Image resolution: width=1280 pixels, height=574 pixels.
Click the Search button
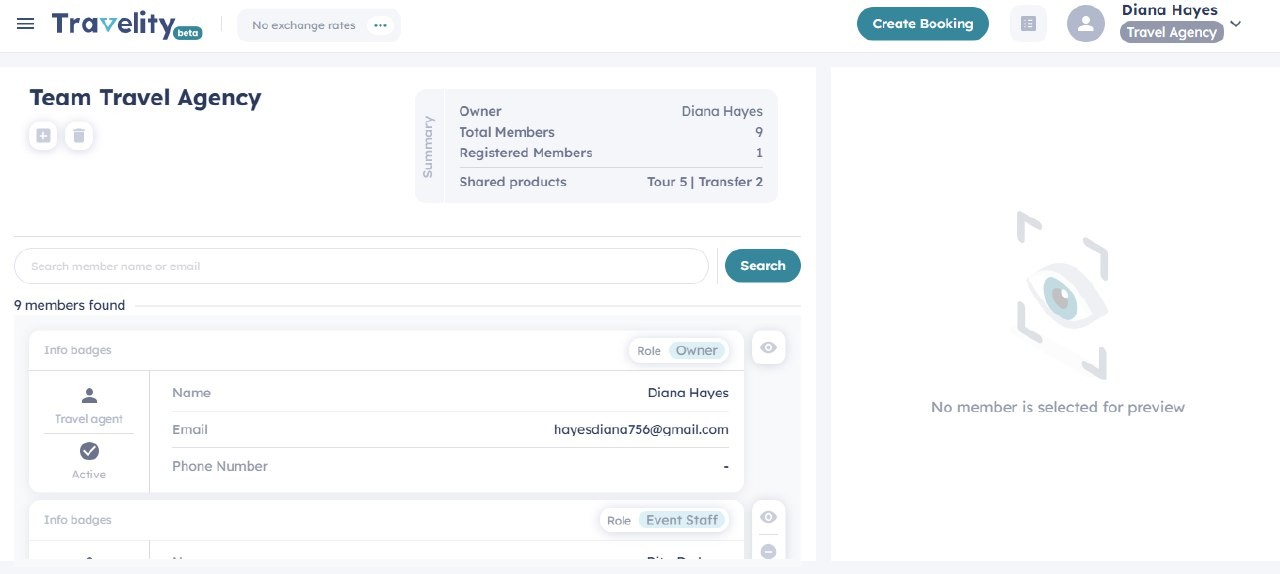pyautogui.click(x=763, y=266)
